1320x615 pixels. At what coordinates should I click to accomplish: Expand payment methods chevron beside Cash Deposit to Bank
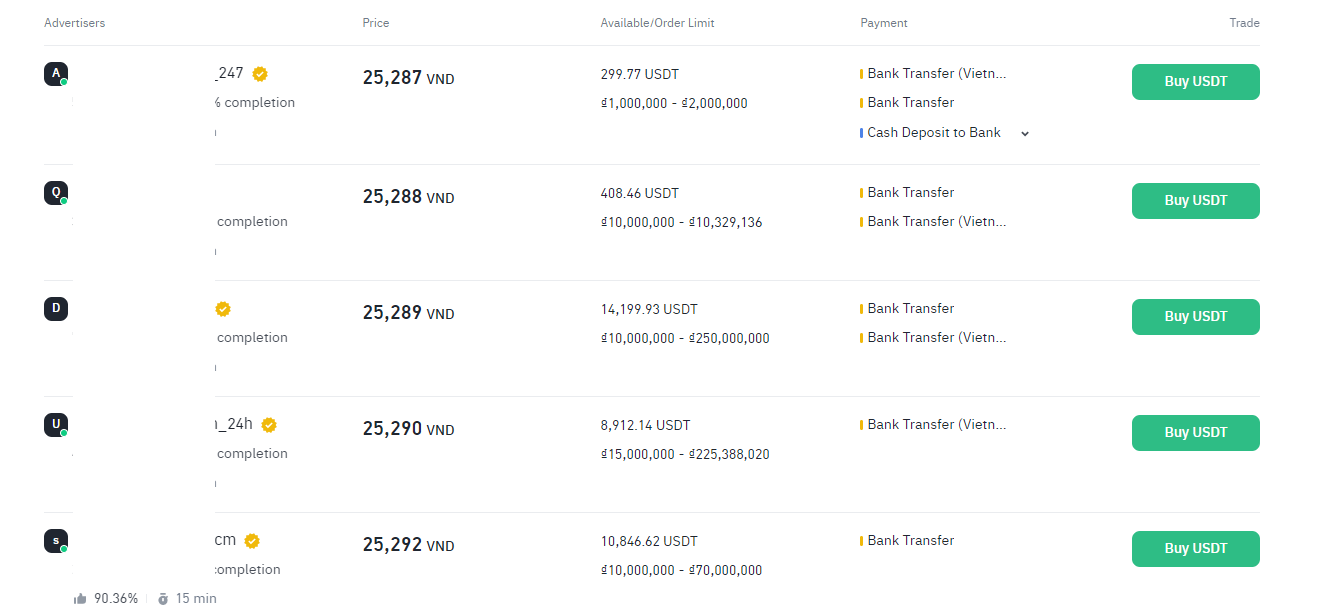click(x=1025, y=134)
